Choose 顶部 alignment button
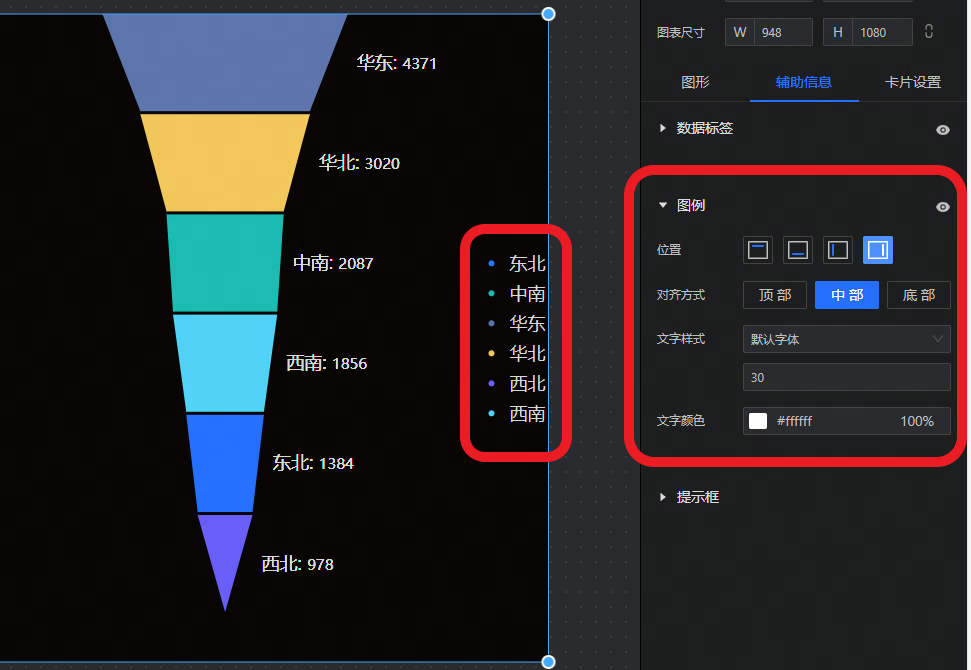971x670 pixels. (x=775, y=295)
